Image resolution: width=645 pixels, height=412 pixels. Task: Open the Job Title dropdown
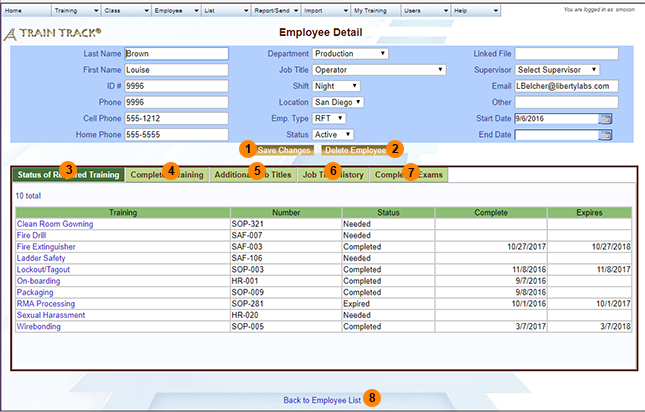tap(378, 70)
